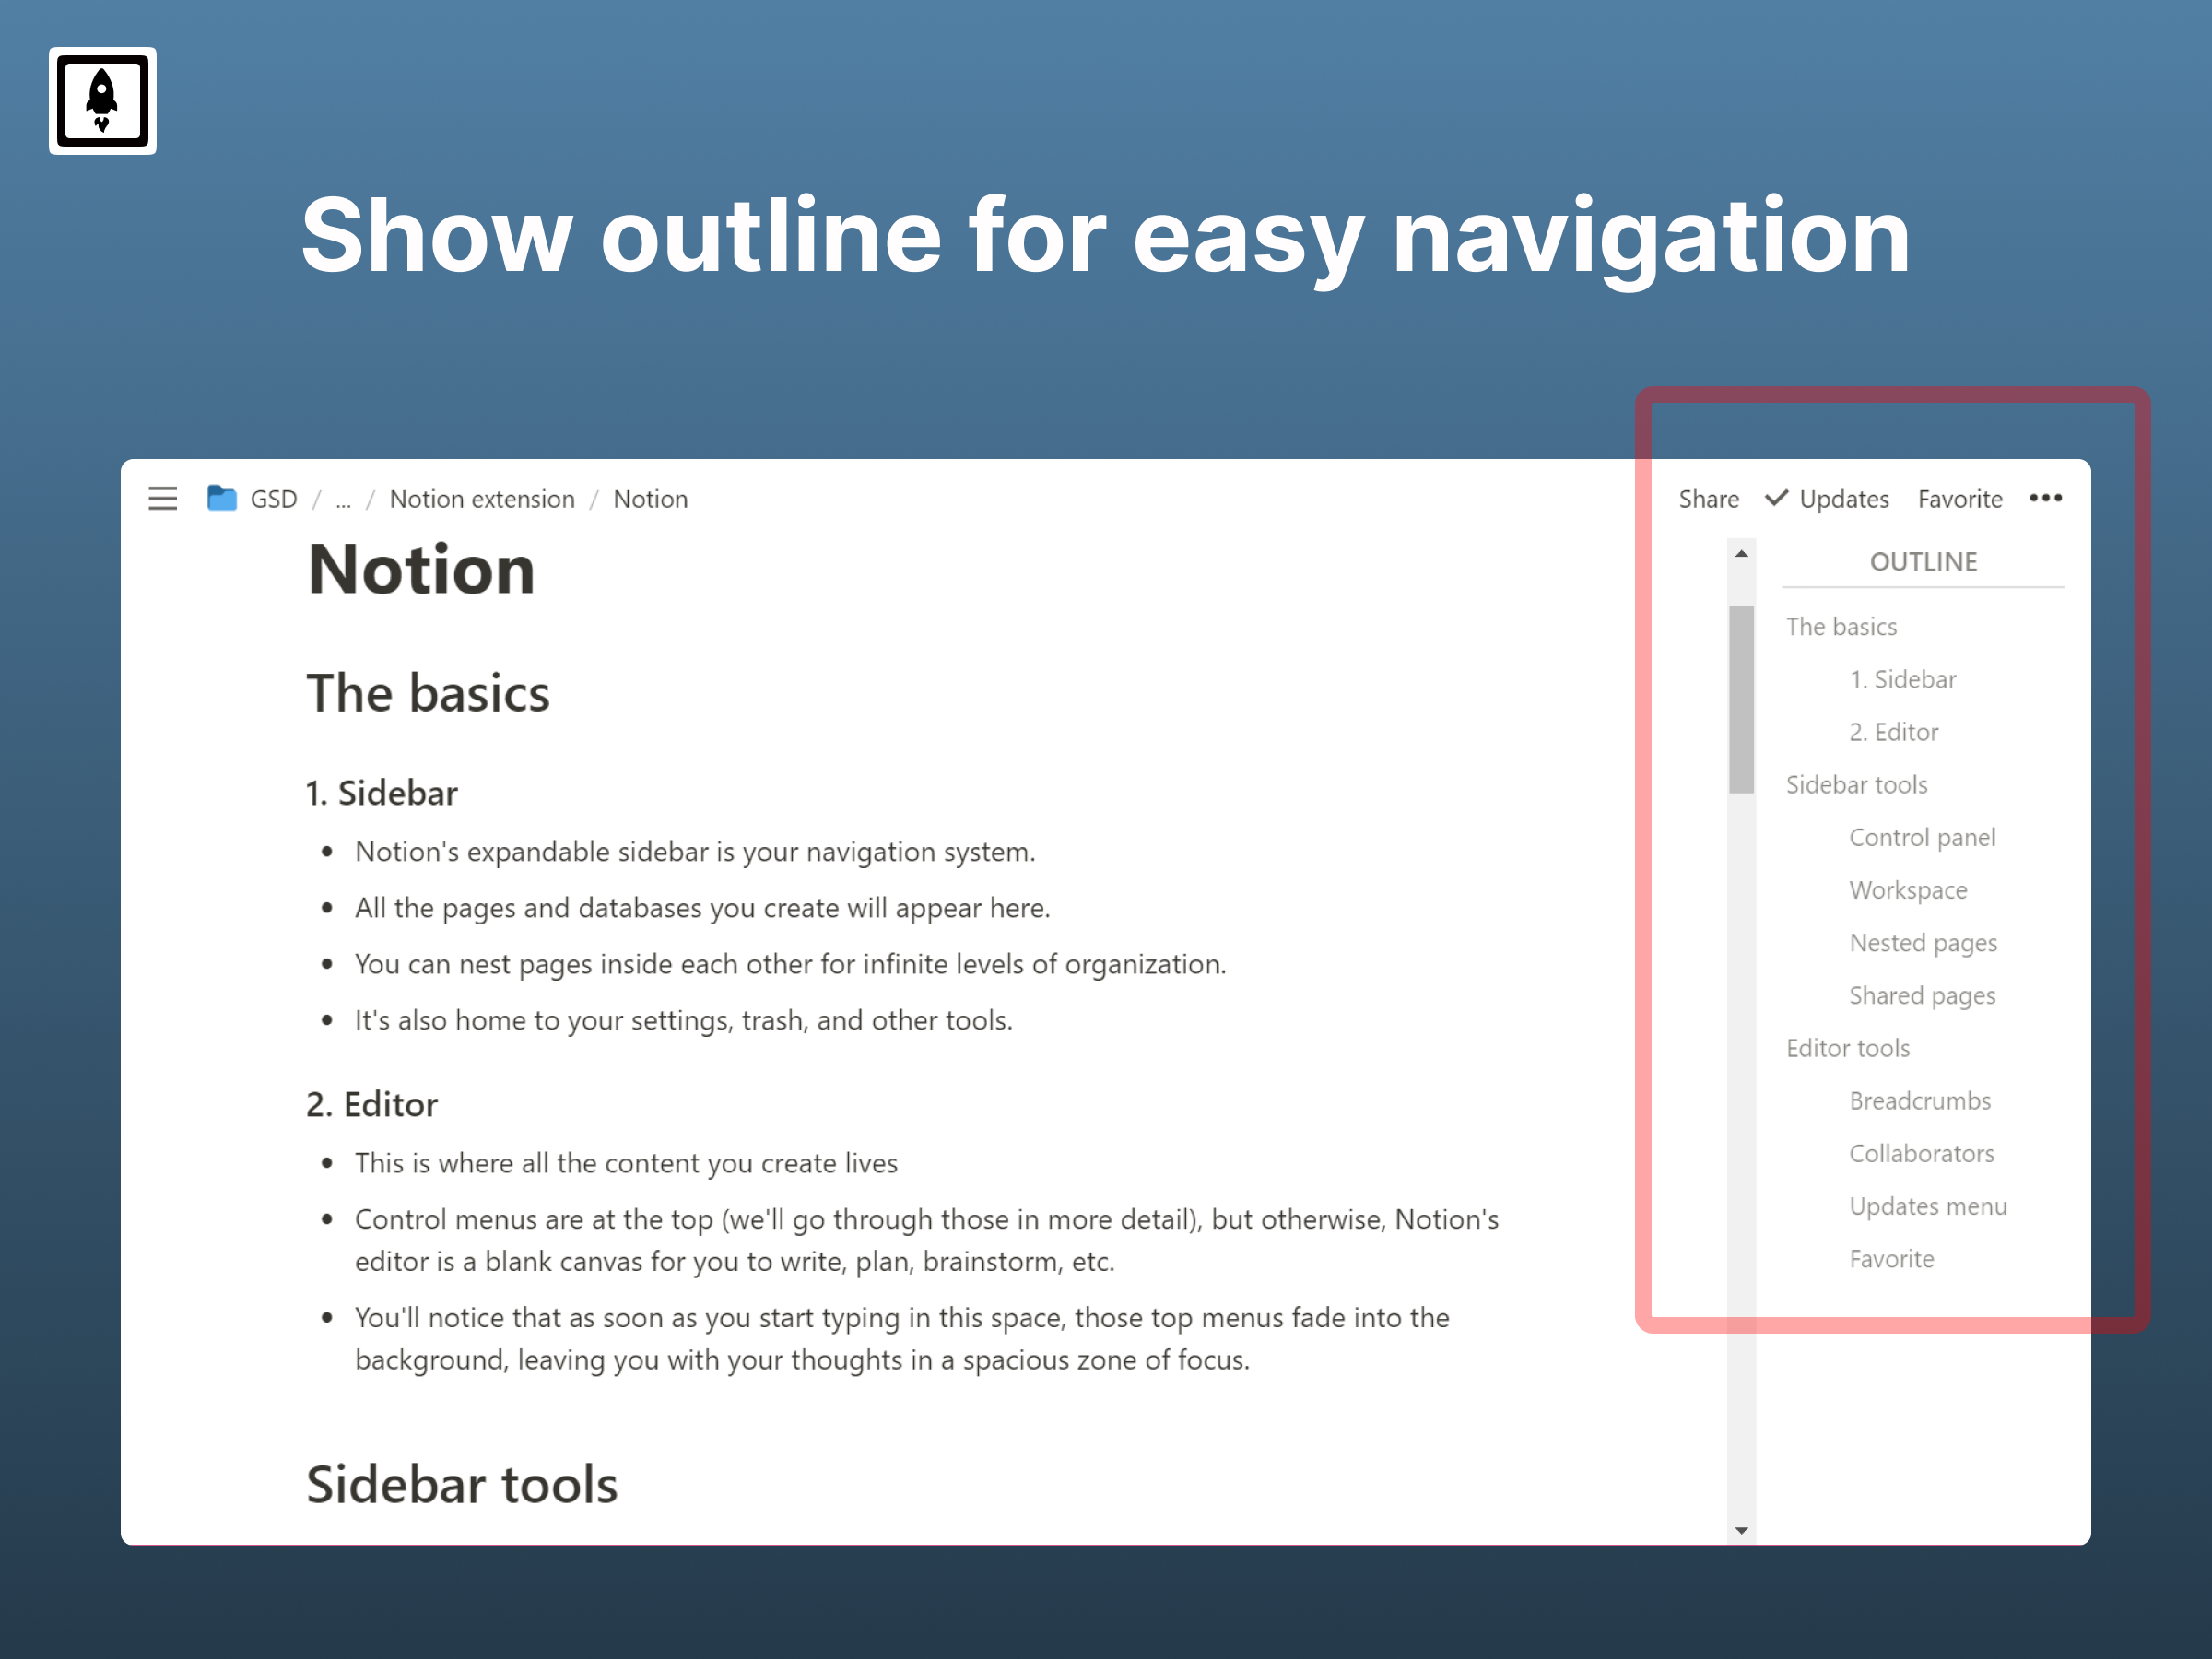Select the Breadcrumbs outline entry

tap(1920, 1101)
